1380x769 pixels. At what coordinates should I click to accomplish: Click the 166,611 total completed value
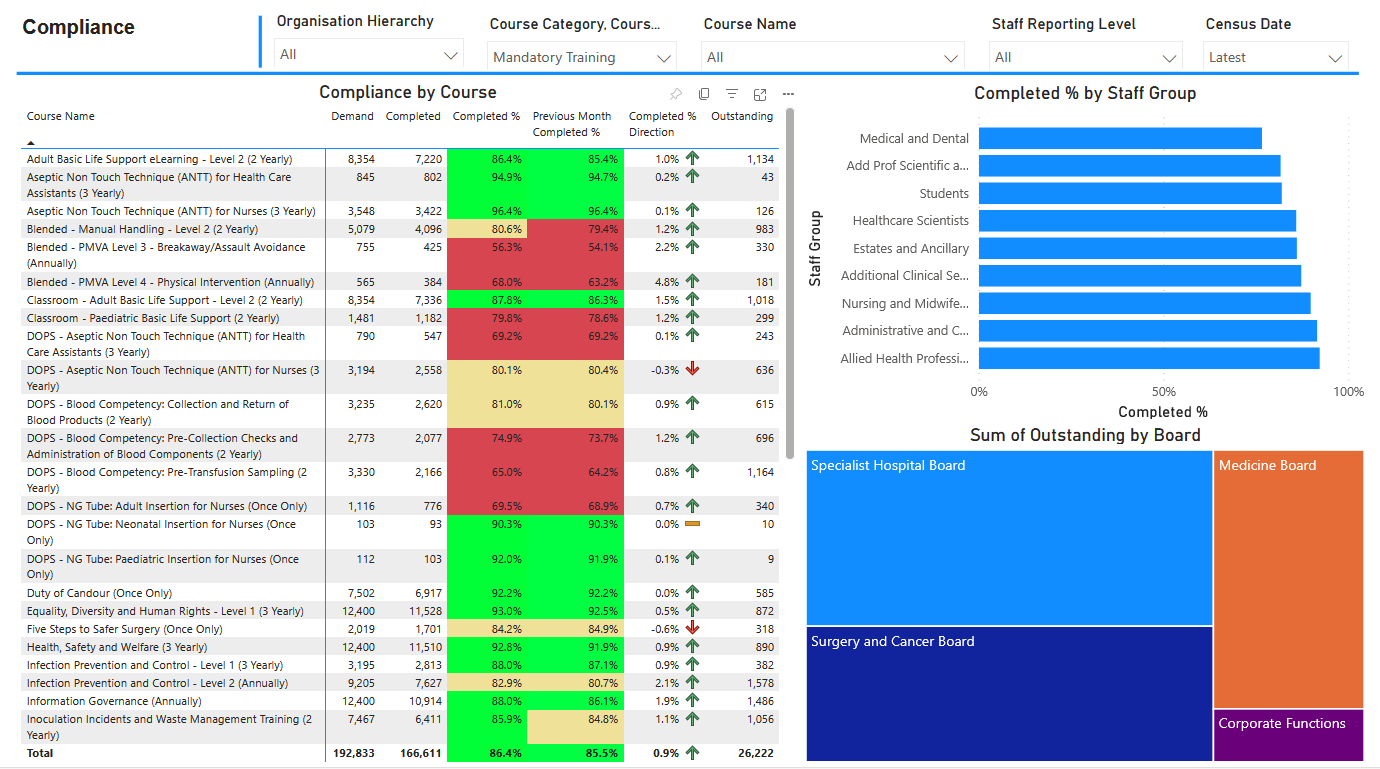point(419,753)
